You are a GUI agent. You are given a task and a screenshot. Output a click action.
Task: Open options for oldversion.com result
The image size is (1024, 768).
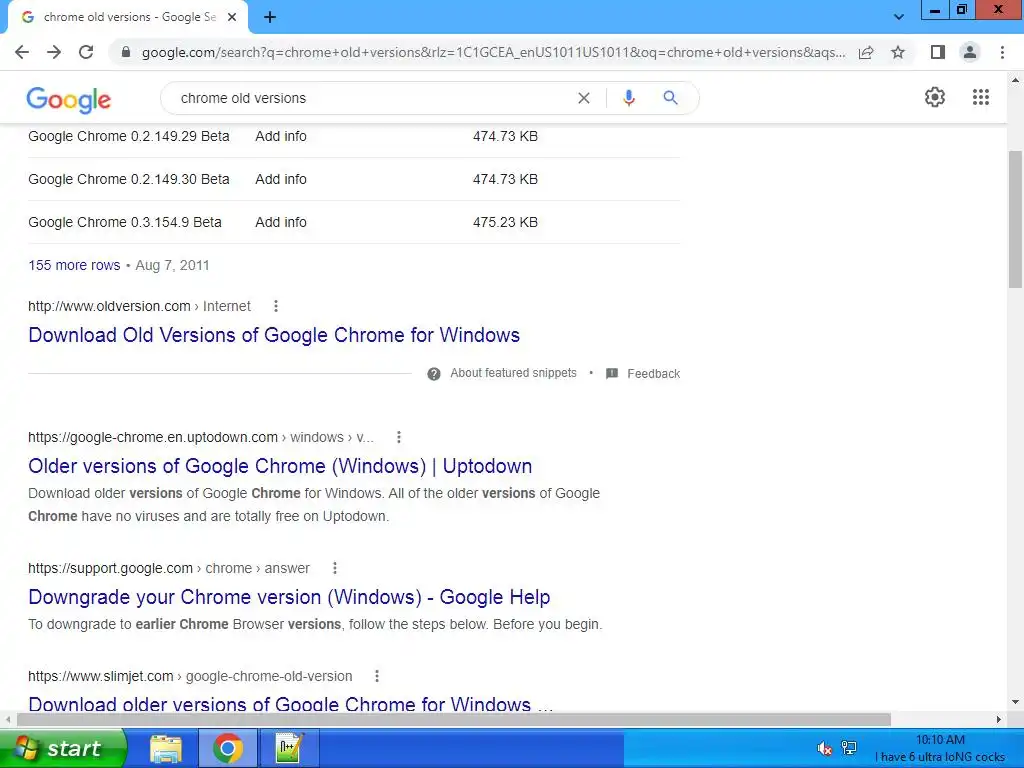coord(276,306)
